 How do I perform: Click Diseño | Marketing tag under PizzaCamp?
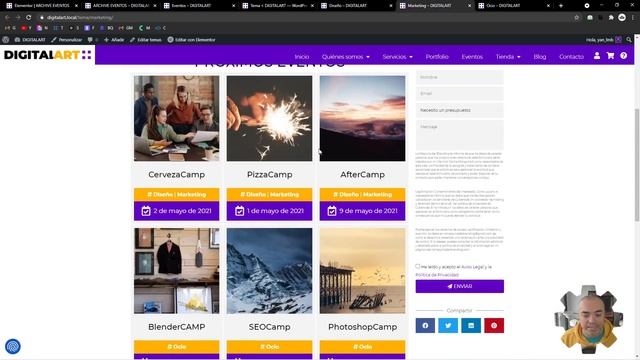tap(269, 194)
